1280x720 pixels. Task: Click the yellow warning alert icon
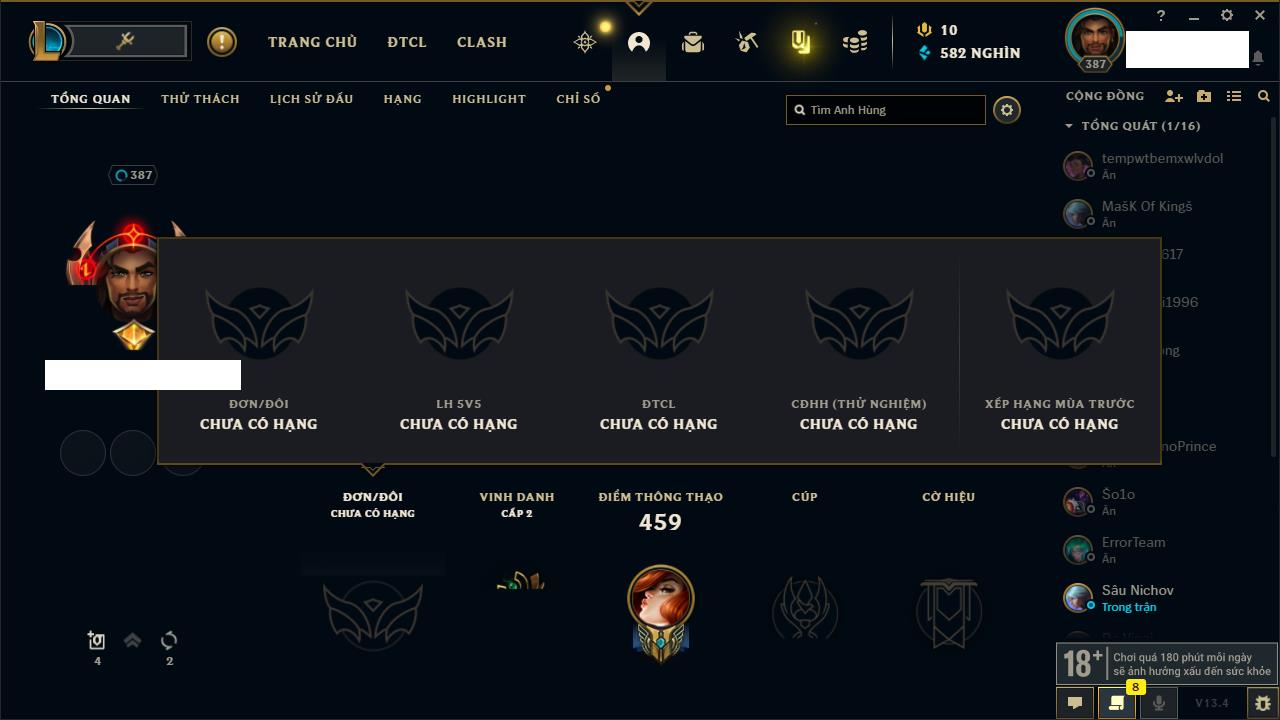[222, 42]
